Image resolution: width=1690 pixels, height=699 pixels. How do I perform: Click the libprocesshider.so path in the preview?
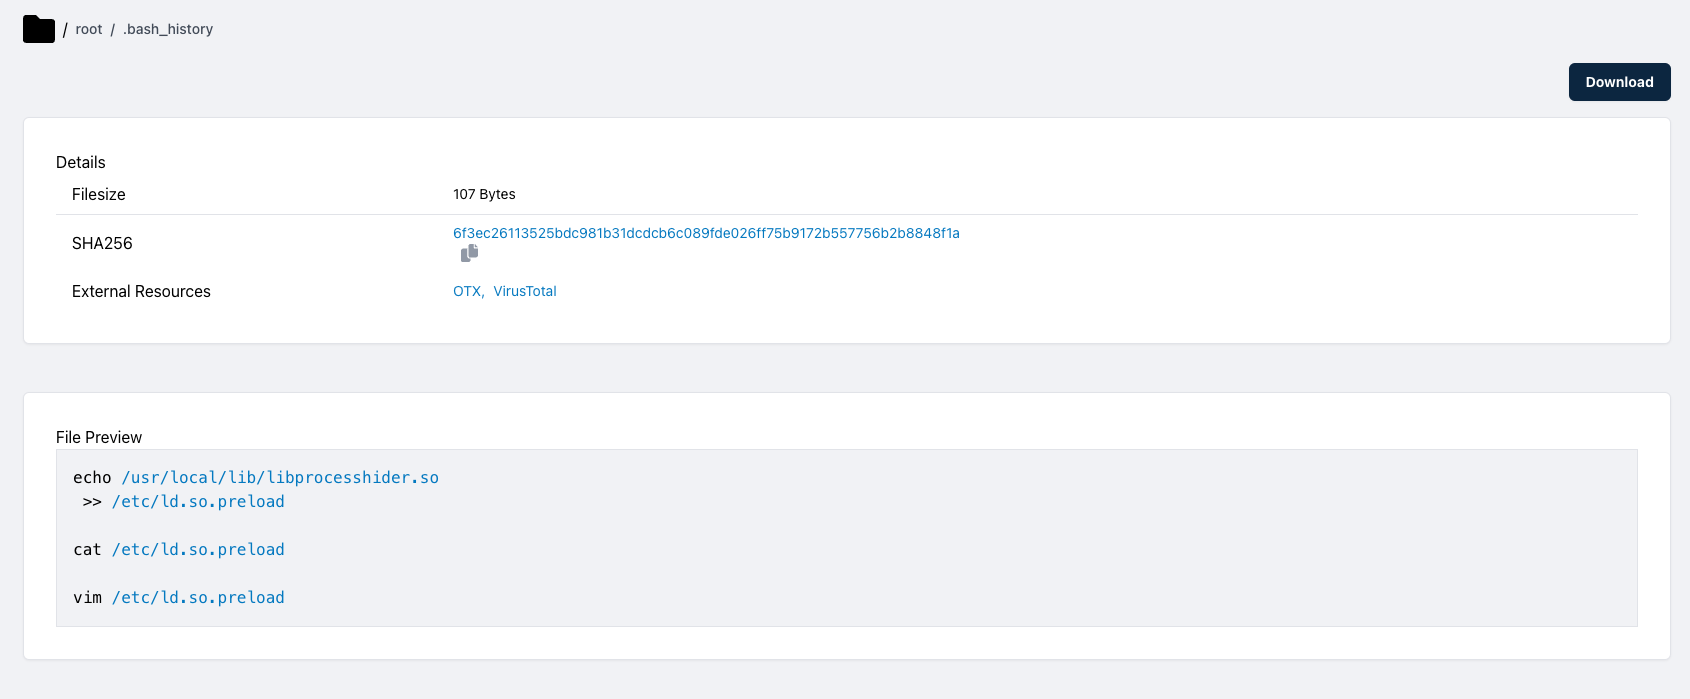pos(280,478)
